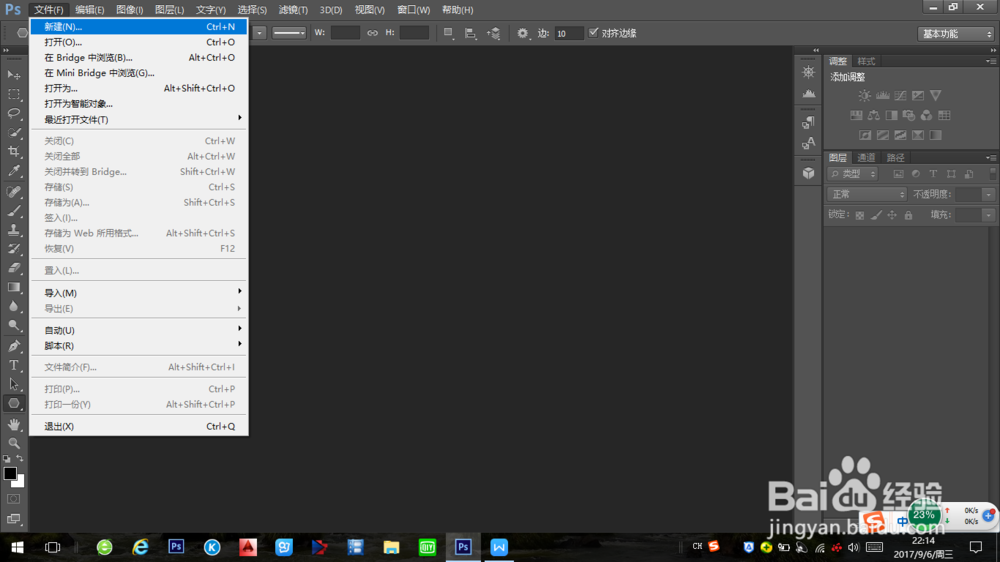
Task: Select the Clone Stamp tool
Action: coord(13,230)
